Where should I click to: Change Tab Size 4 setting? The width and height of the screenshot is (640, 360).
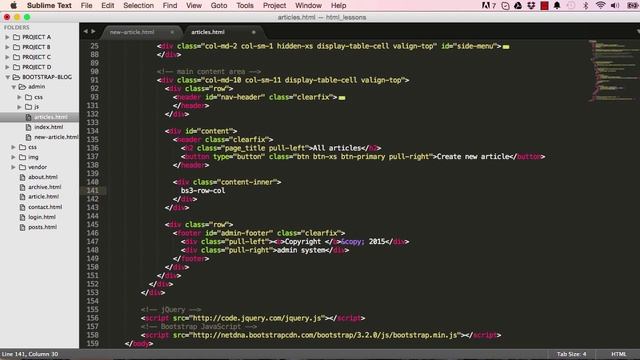(x=571, y=354)
